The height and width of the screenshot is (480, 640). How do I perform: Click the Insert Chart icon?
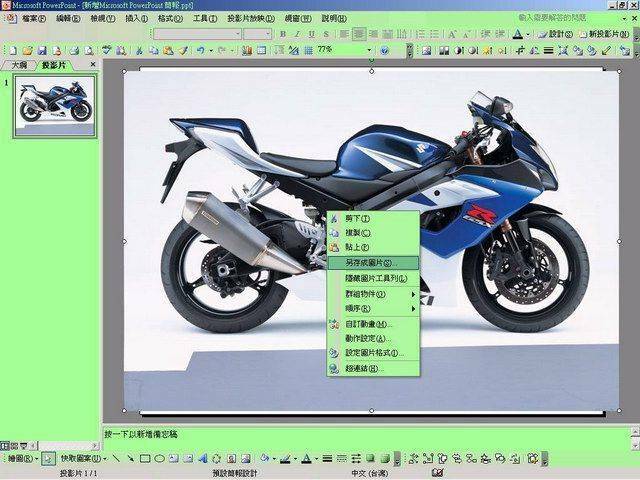coord(247,51)
